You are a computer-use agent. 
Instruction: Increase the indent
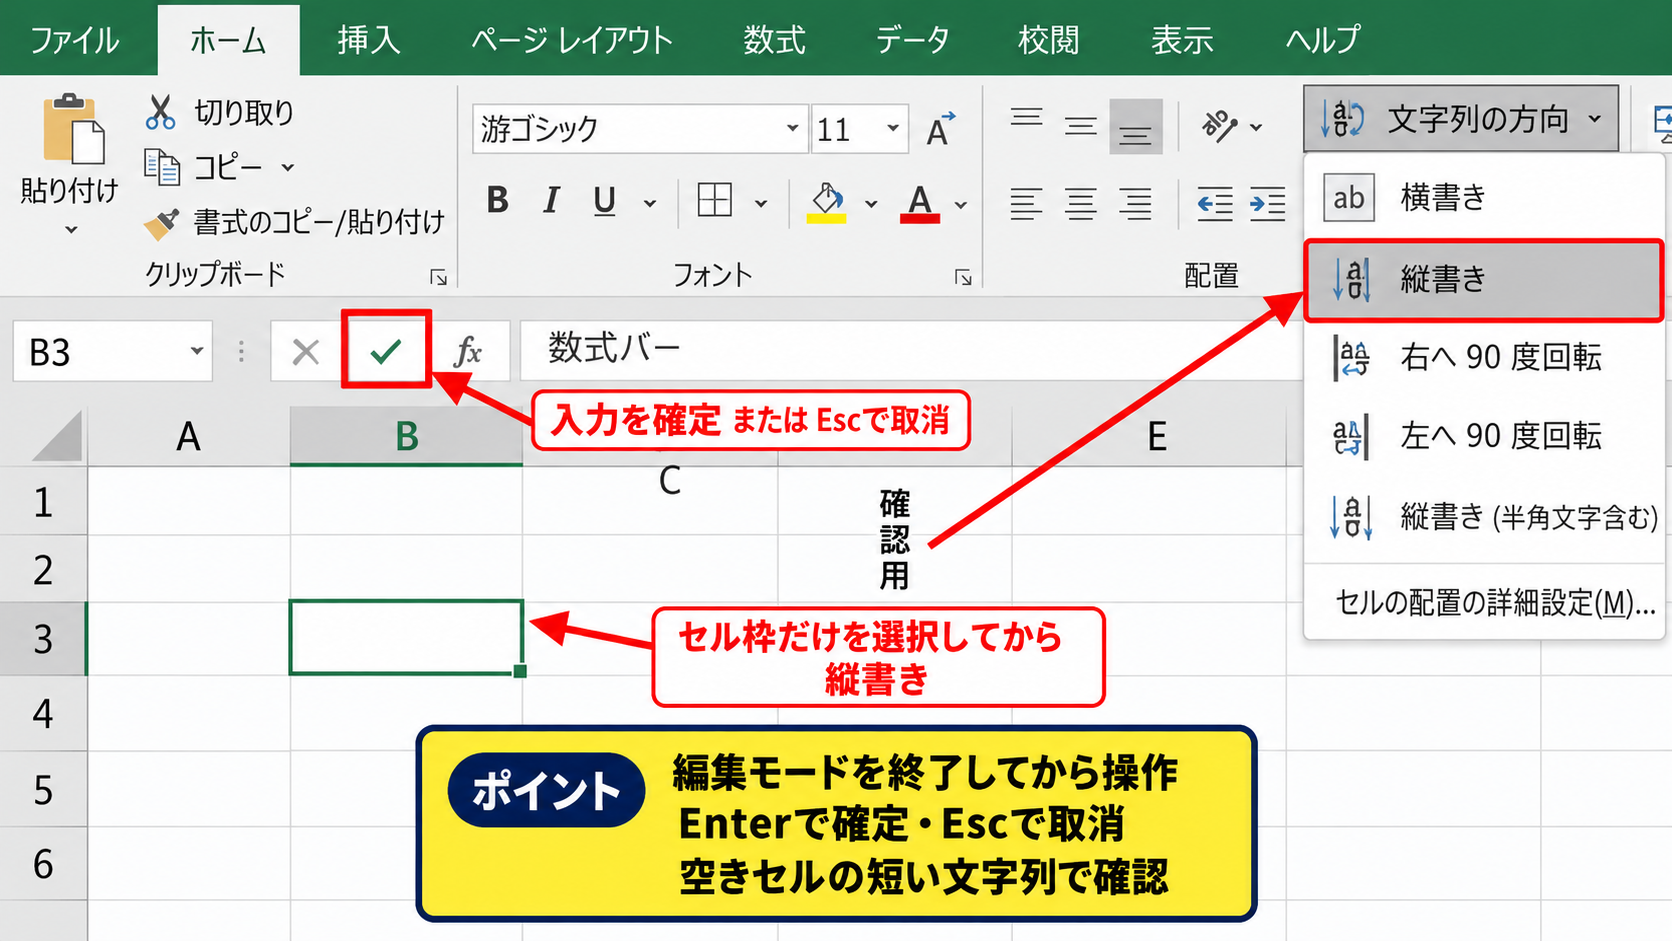[1268, 205]
